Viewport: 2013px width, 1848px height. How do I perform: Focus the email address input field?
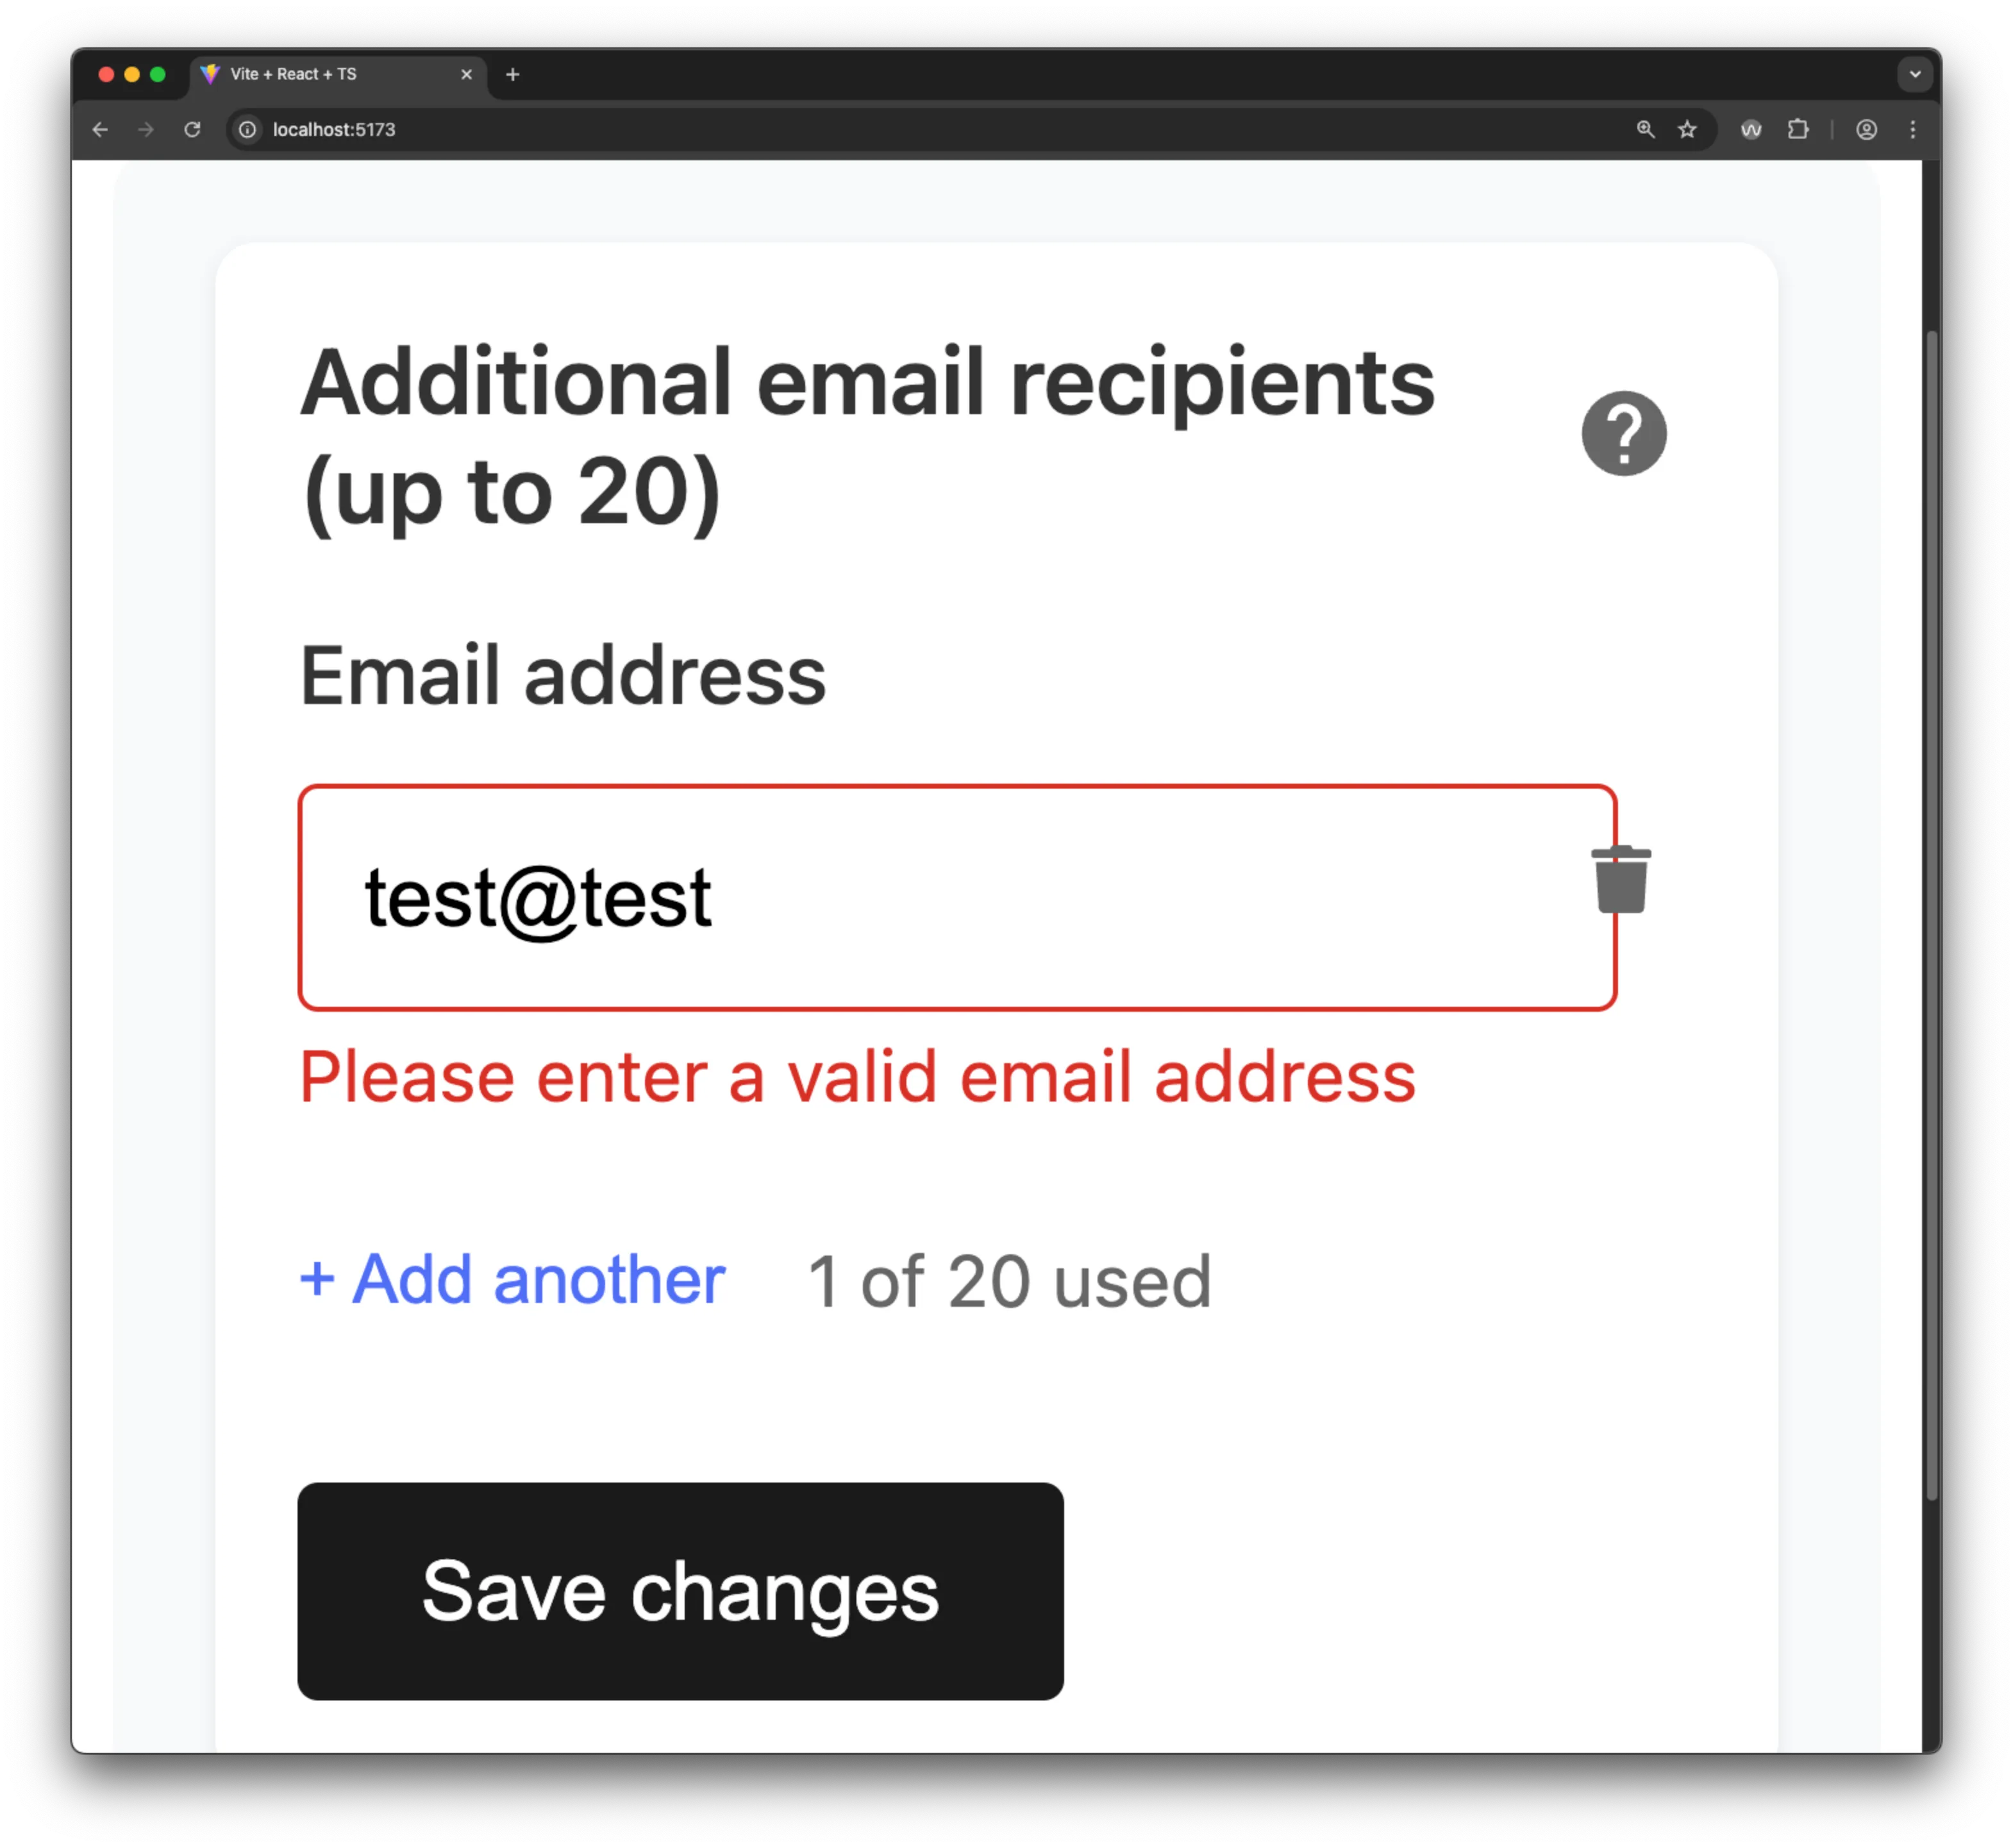957,898
